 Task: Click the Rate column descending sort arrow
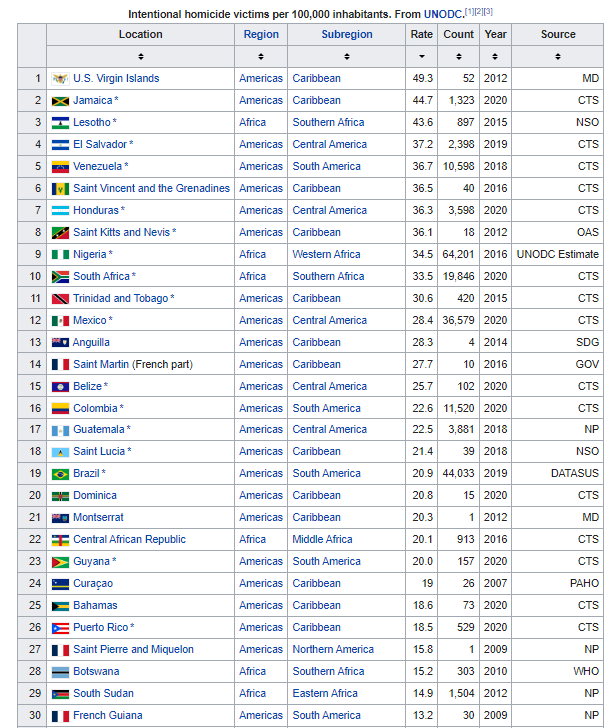click(421, 57)
